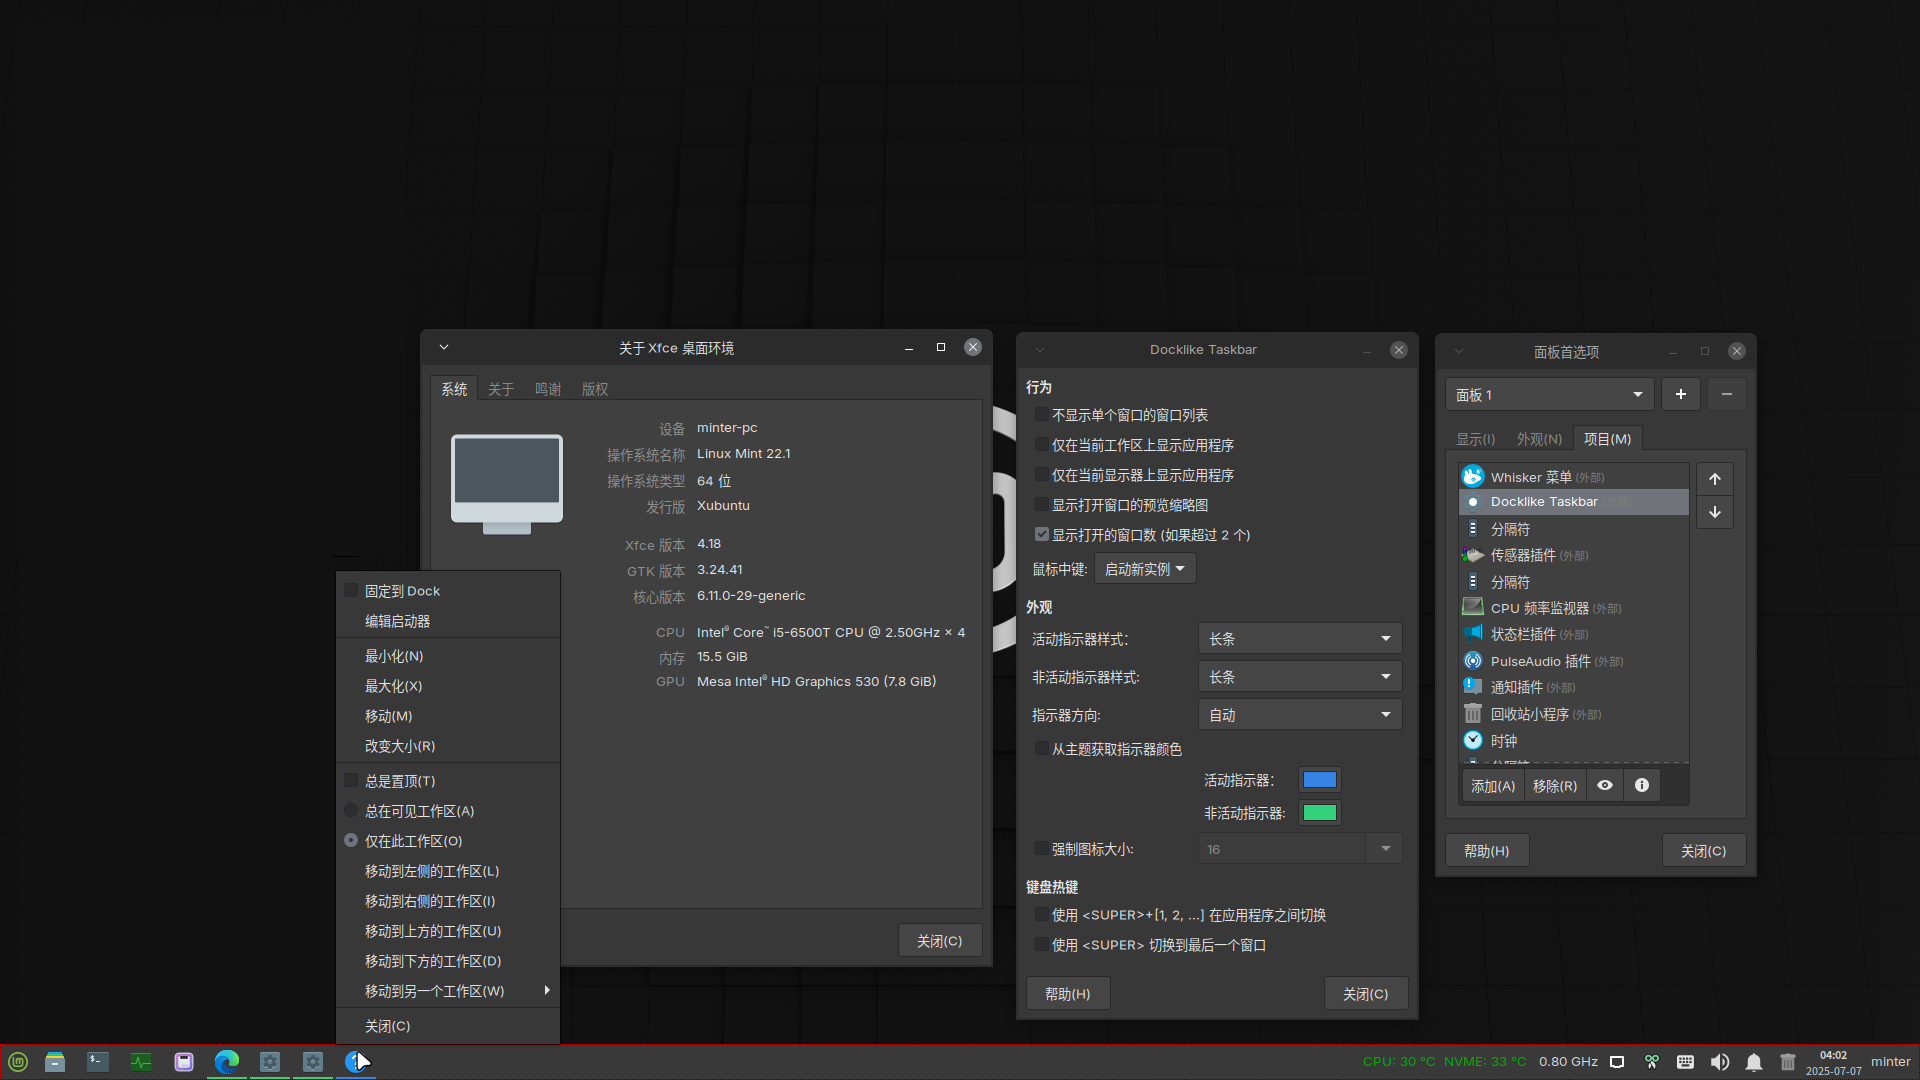This screenshot has width=1920, height=1080.
Task: Check 显示打开窗口的预览缩略图 option
Action: pyautogui.click(x=1042, y=505)
